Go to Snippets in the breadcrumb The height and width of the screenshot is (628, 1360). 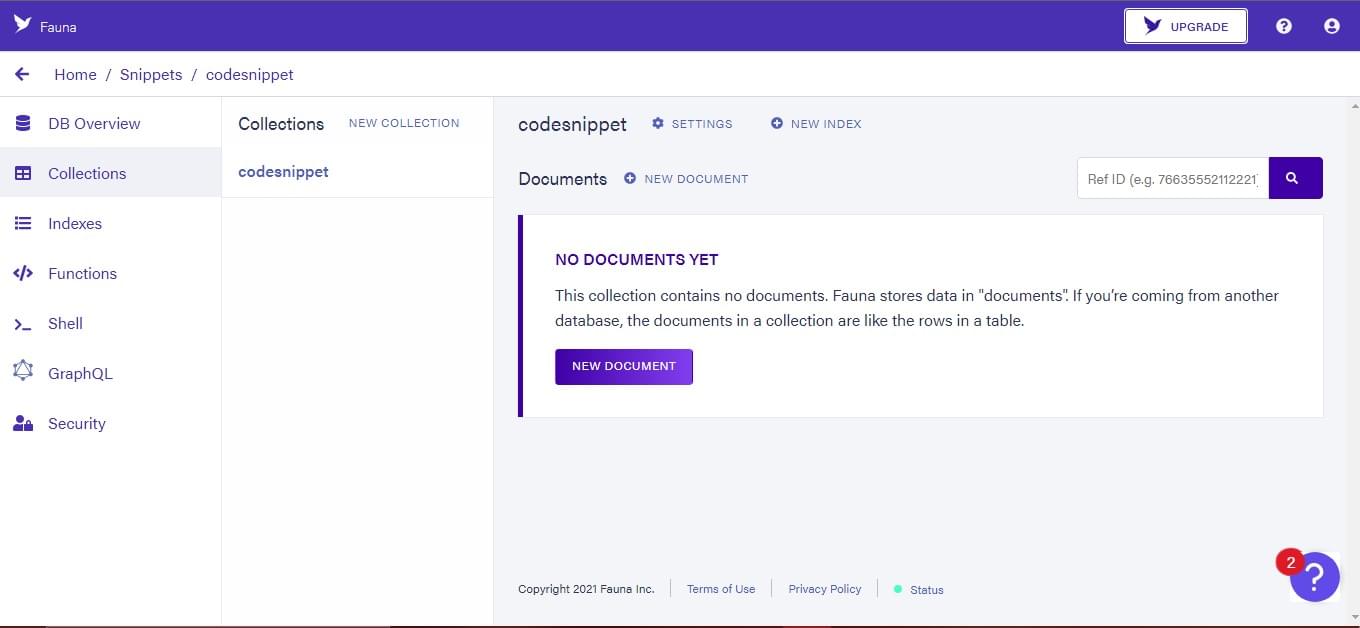tap(151, 75)
